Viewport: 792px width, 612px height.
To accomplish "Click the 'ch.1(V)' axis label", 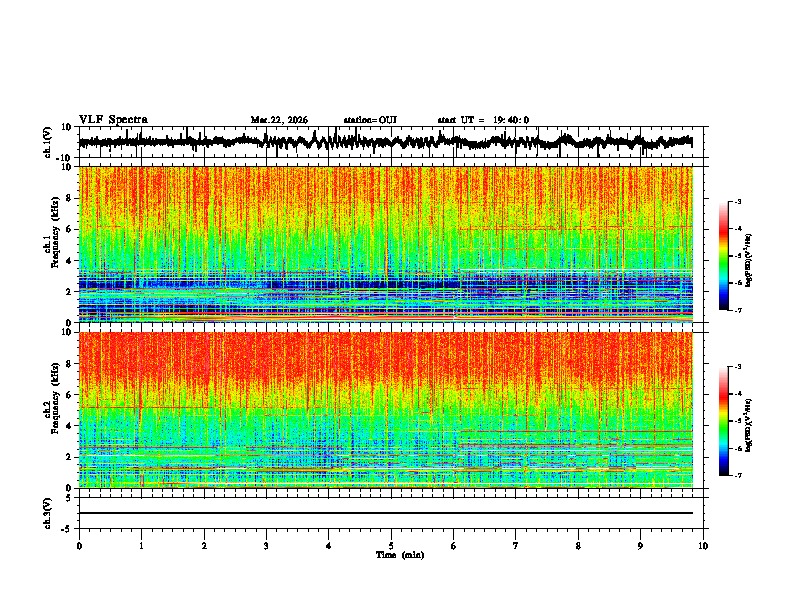I will click(x=48, y=142).
